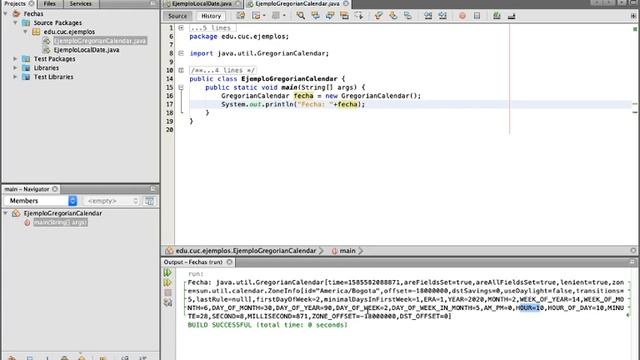Viewport: 640px width, 360px height.
Task: Collapse the Source Packages node
Action: pos(16,23)
